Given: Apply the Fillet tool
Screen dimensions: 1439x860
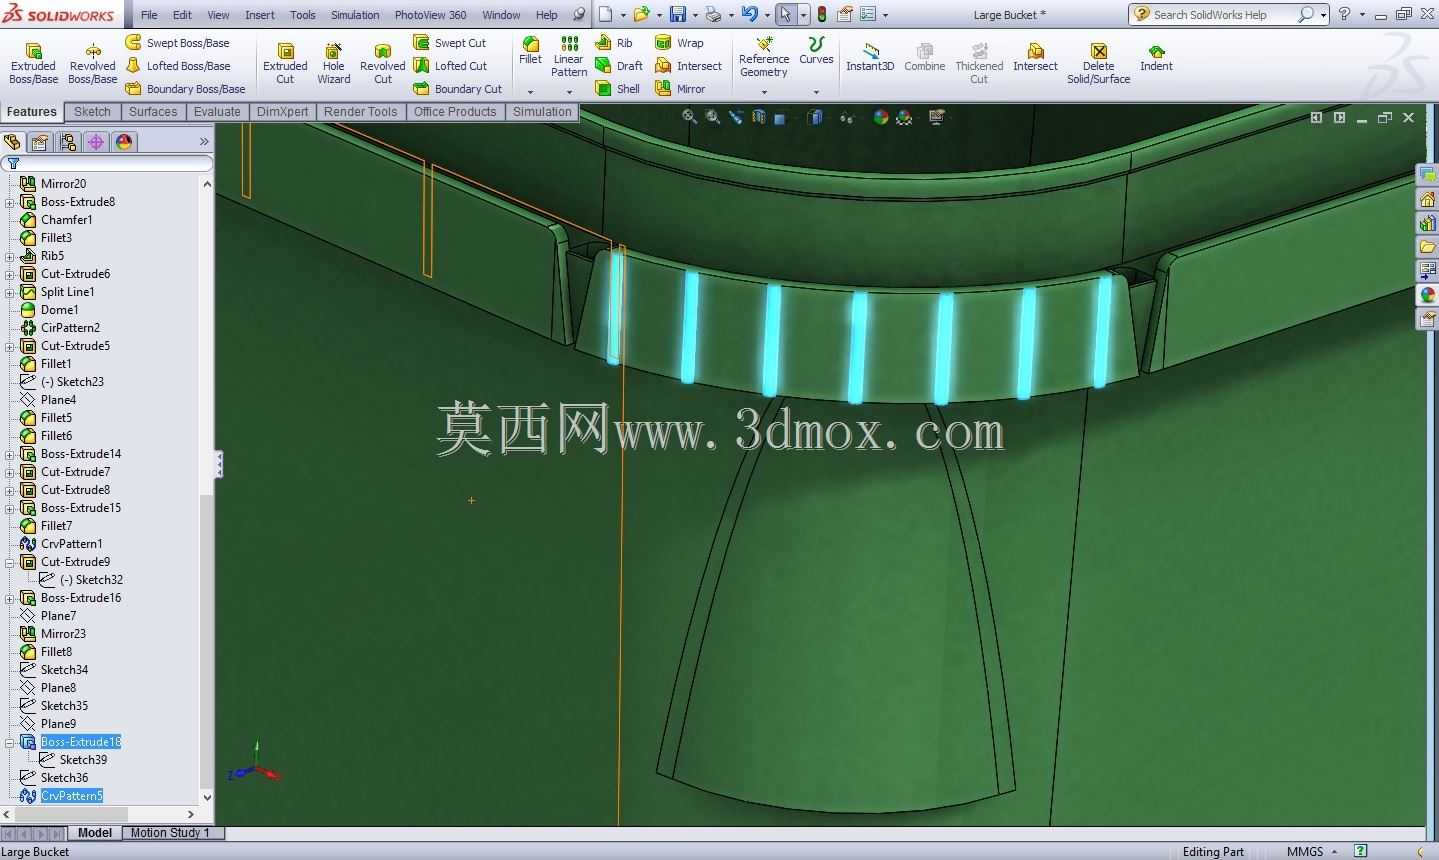Looking at the screenshot, I should pyautogui.click(x=530, y=50).
